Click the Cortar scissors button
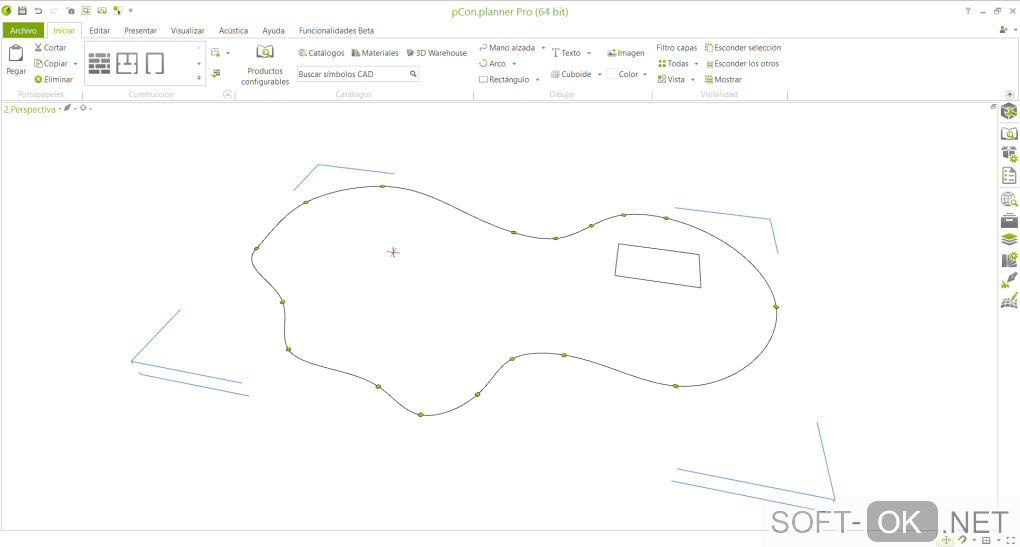 50,47
